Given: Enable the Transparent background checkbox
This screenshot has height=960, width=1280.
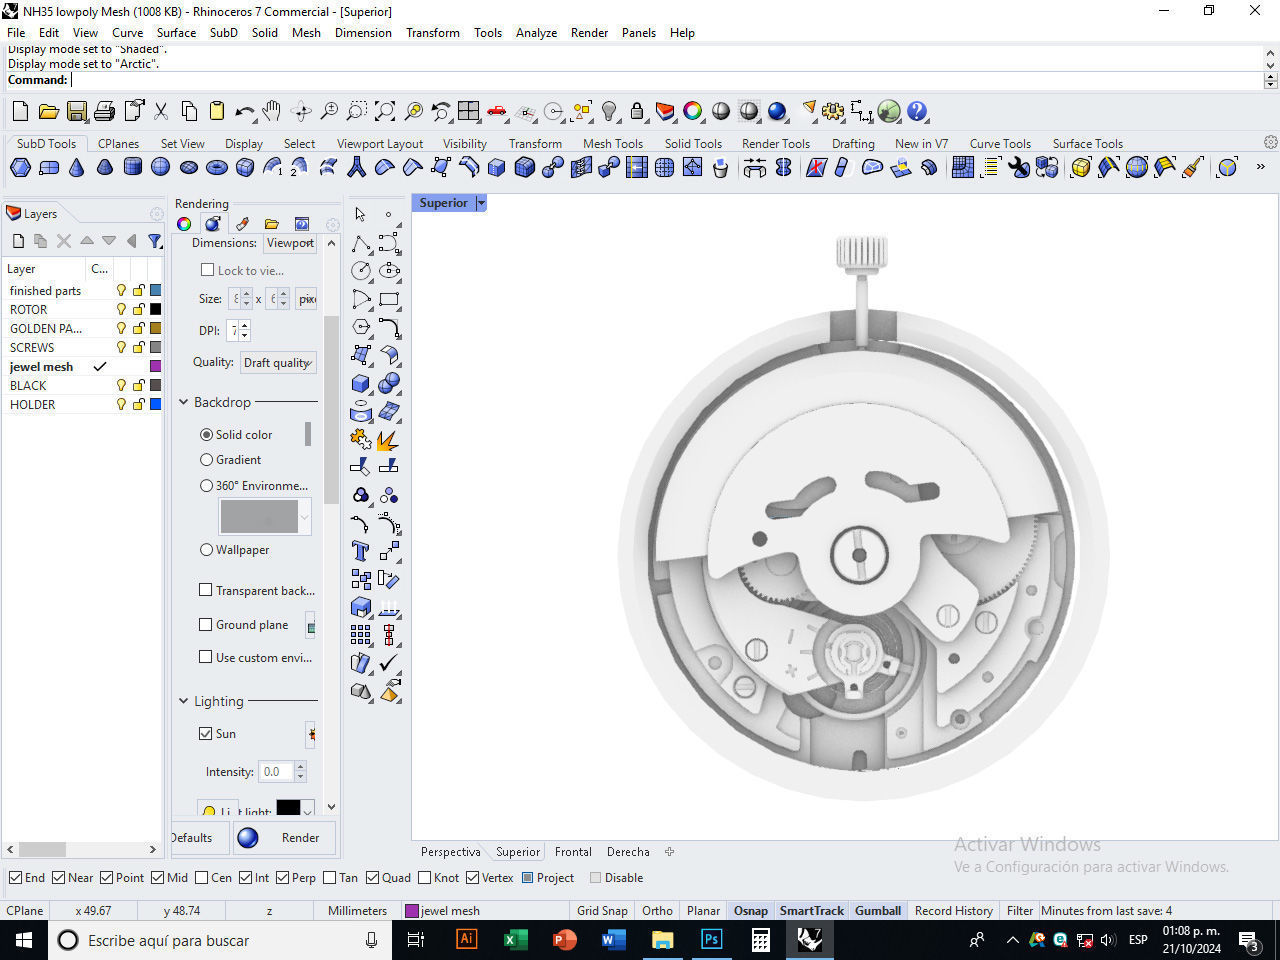Looking at the screenshot, I should point(206,590).
